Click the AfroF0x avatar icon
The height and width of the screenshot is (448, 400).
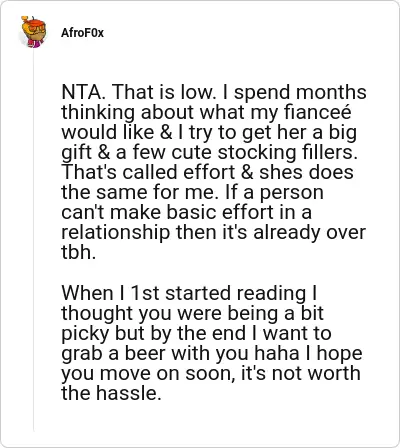click(x=33, y=32)
